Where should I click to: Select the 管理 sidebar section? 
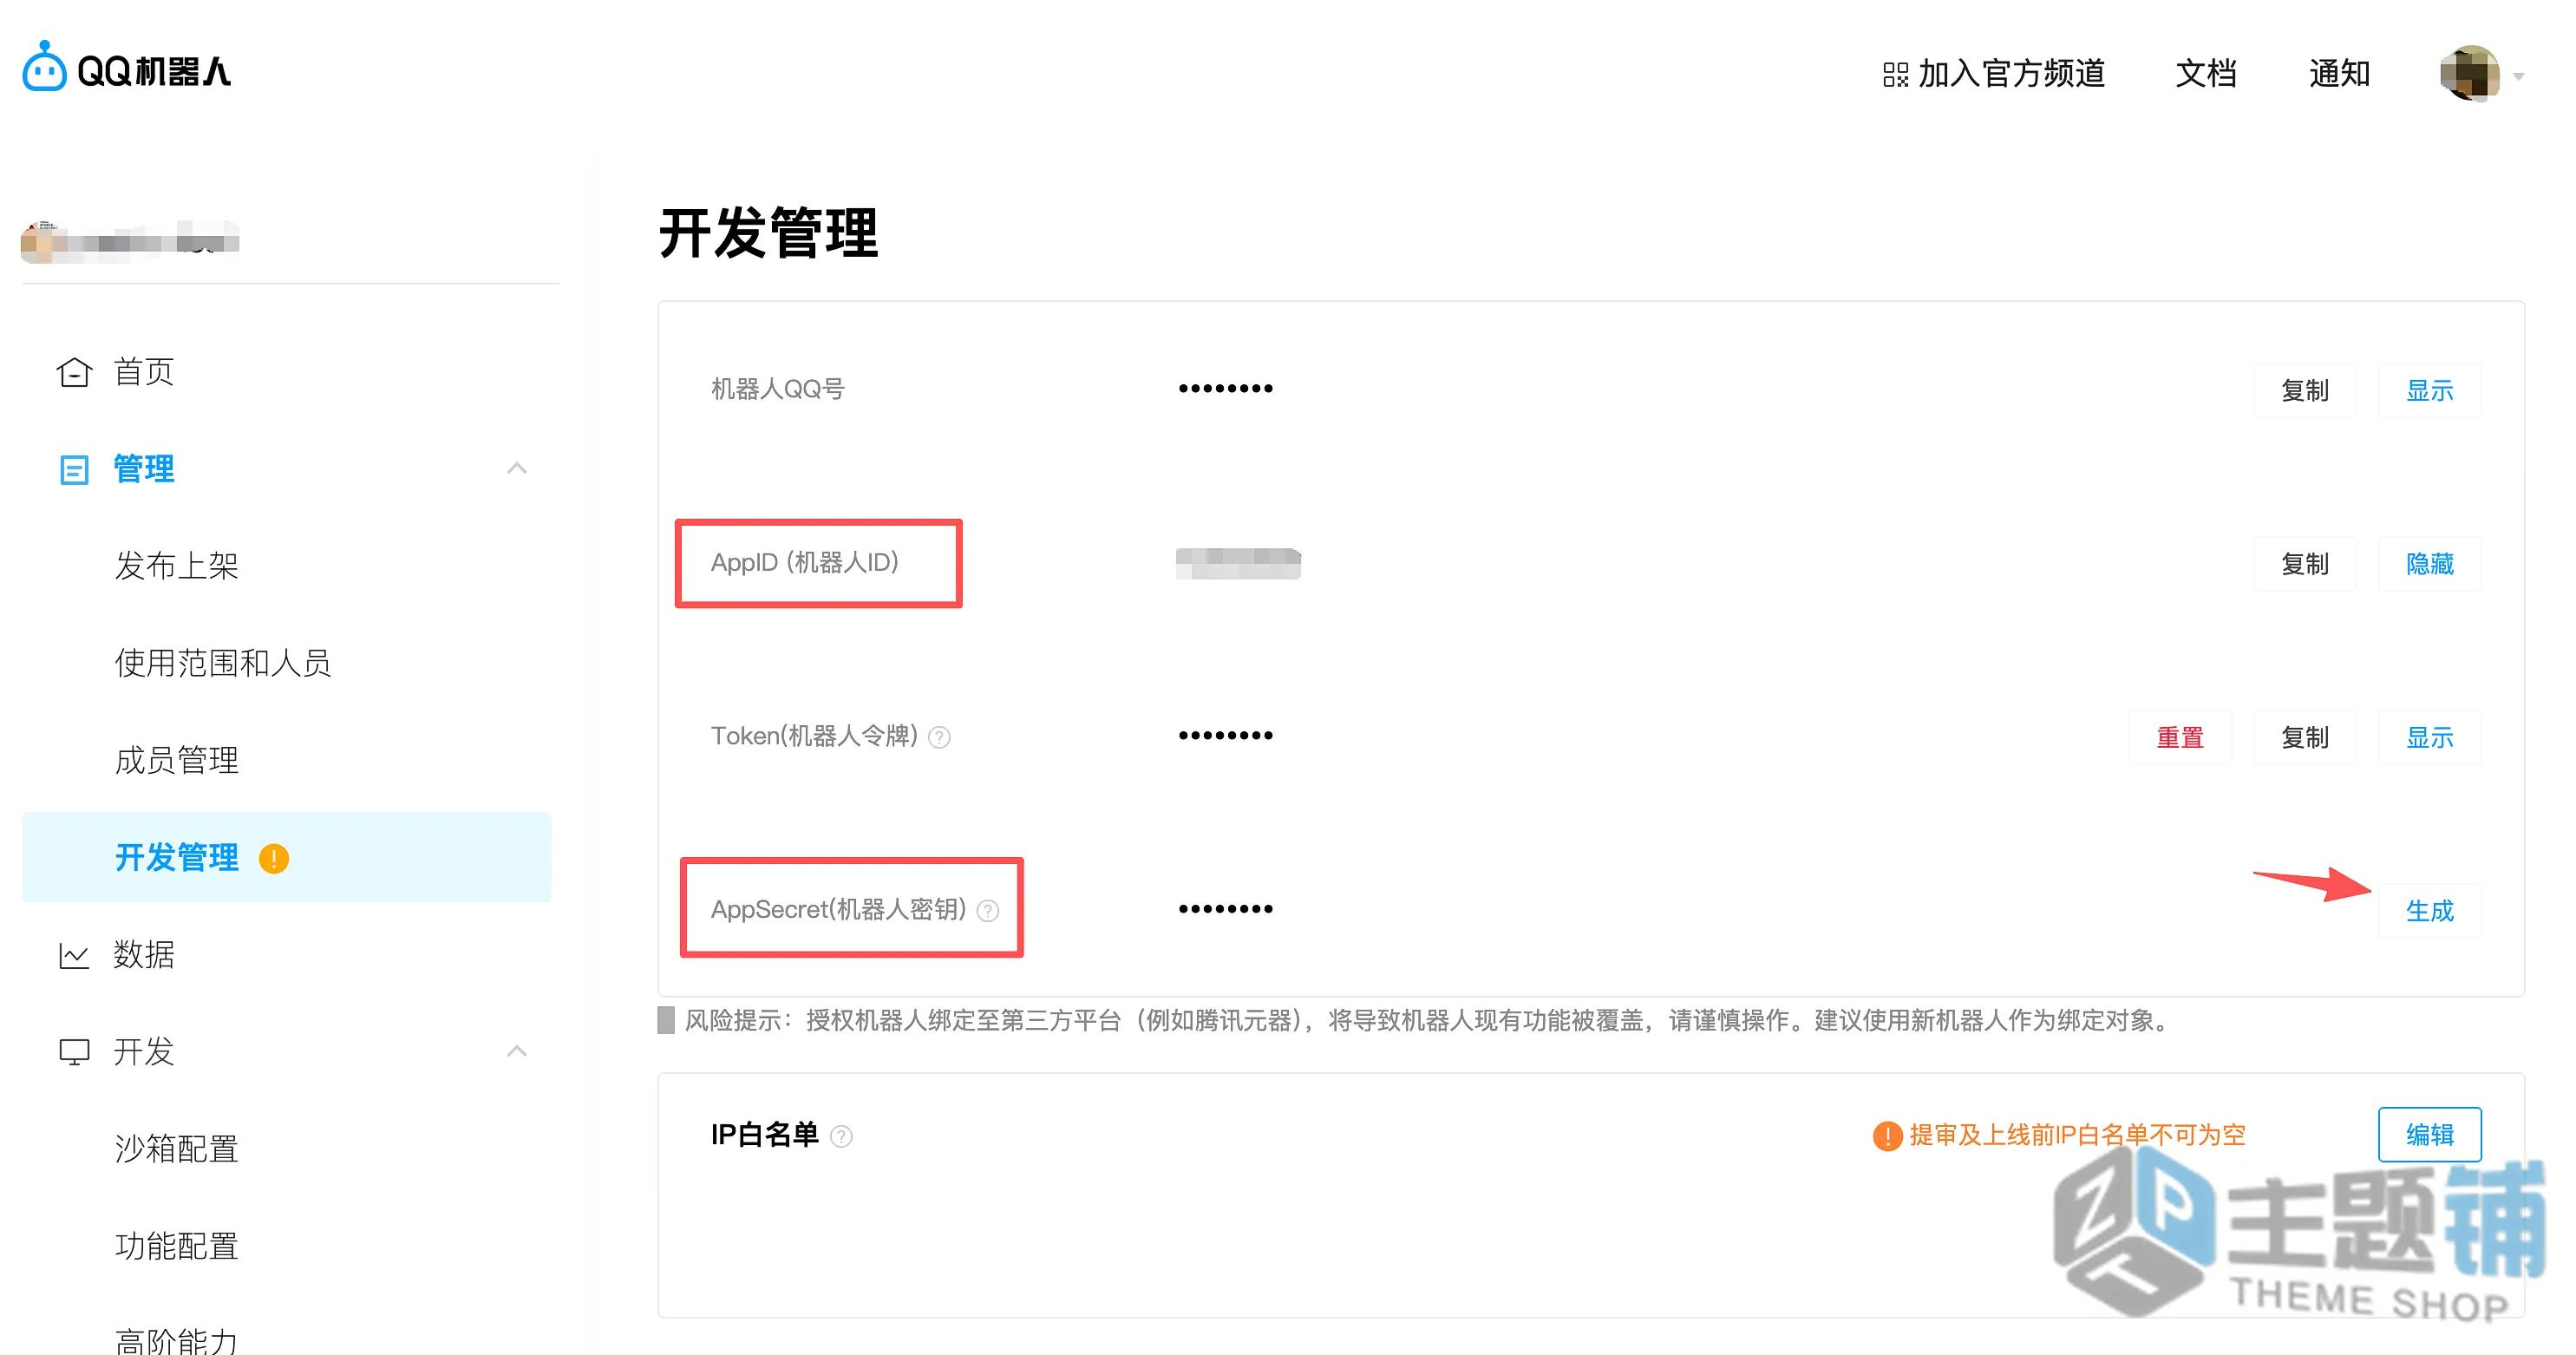[x=143, y=468]
